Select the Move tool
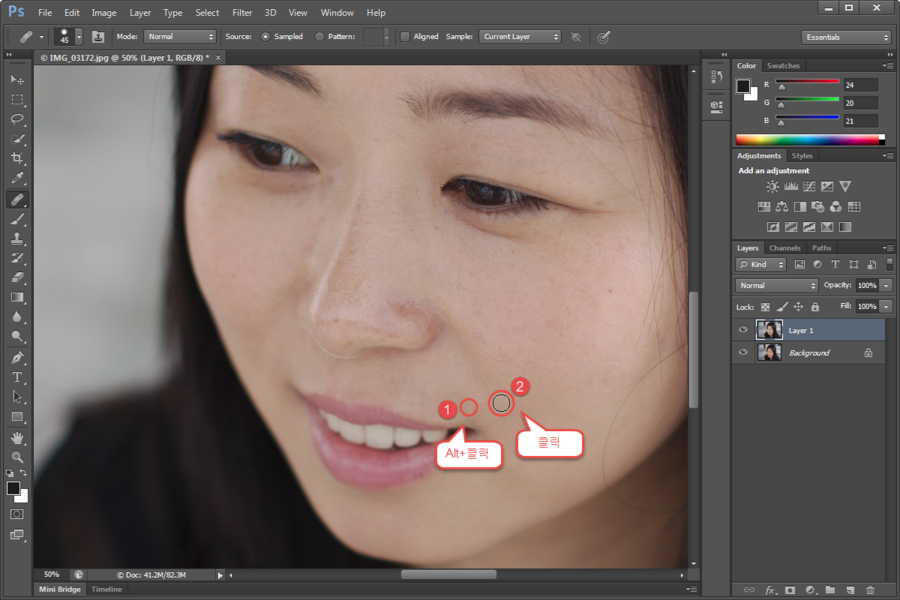Image resolution: width=900 pixels, height=600 pixels. (x=17, y=80)
